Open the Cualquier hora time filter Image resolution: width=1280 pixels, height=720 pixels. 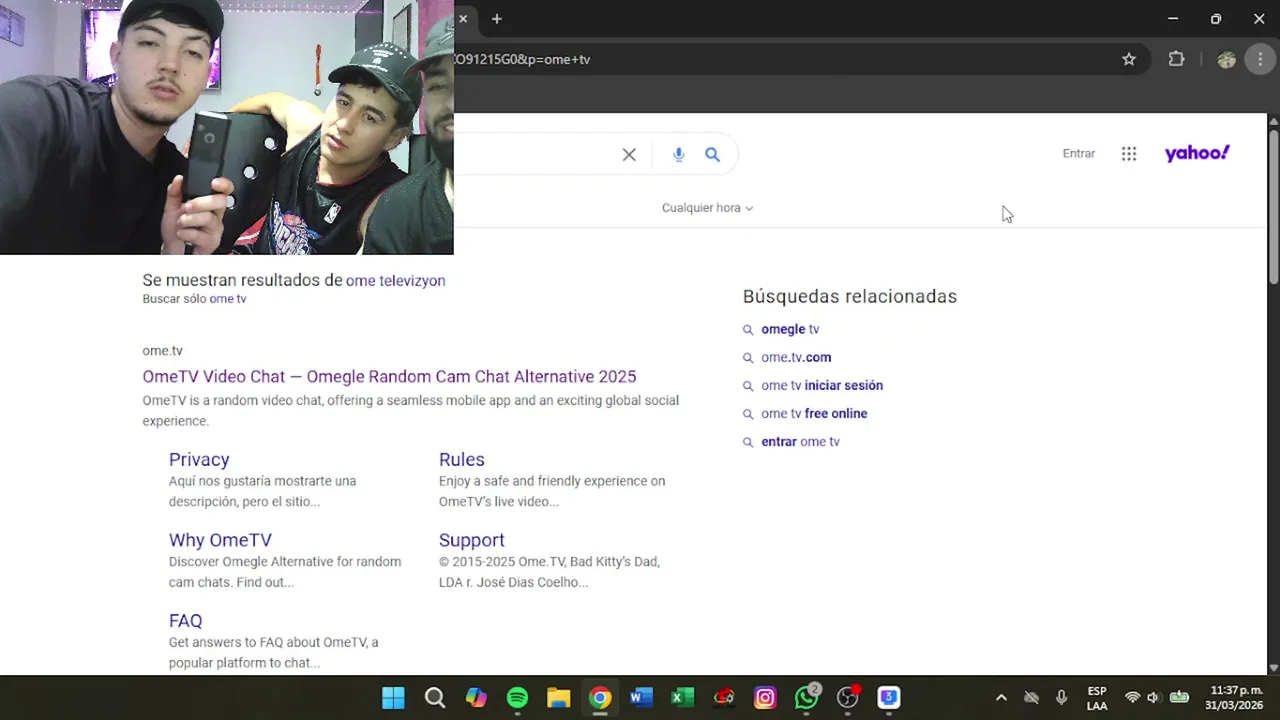click(x=707, y=208)
